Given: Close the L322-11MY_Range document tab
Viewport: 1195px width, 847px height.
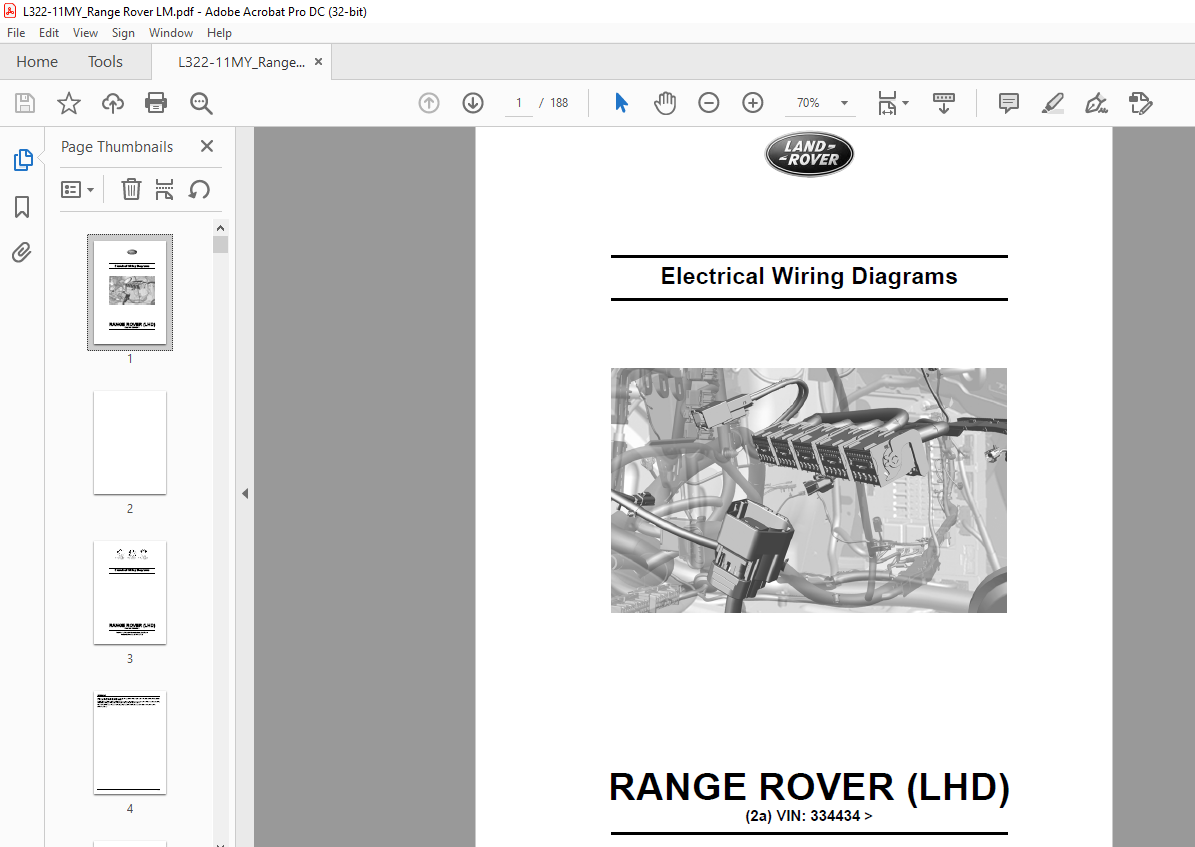Looking at the screenshot, I should [319, 62].
